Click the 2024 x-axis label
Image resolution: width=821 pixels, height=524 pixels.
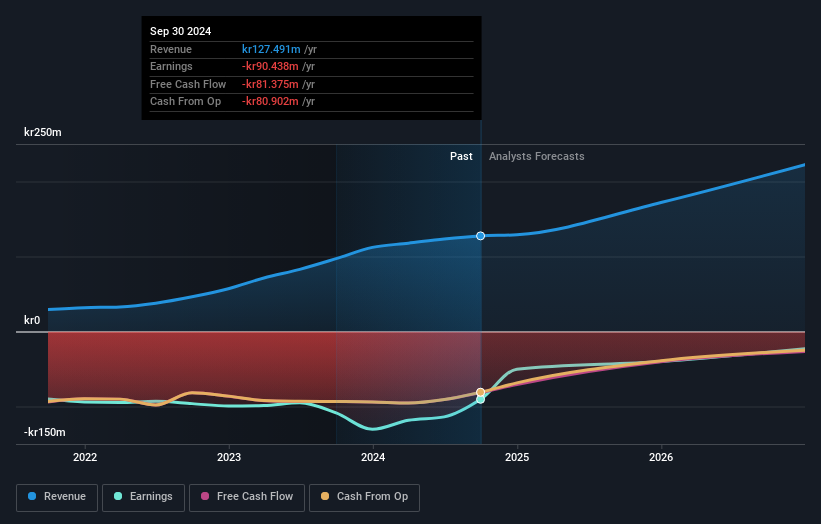(373, 457)
